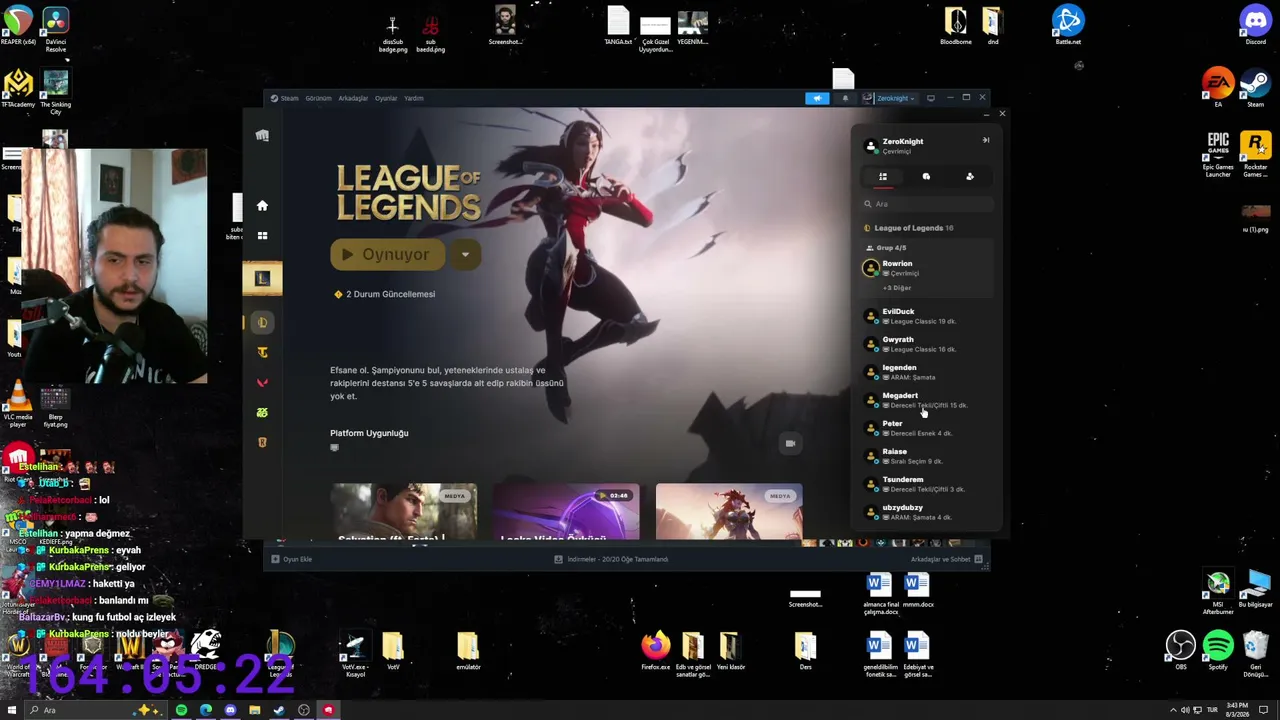Open the Görünüm menu in Steam

click(x=318, y=98)
